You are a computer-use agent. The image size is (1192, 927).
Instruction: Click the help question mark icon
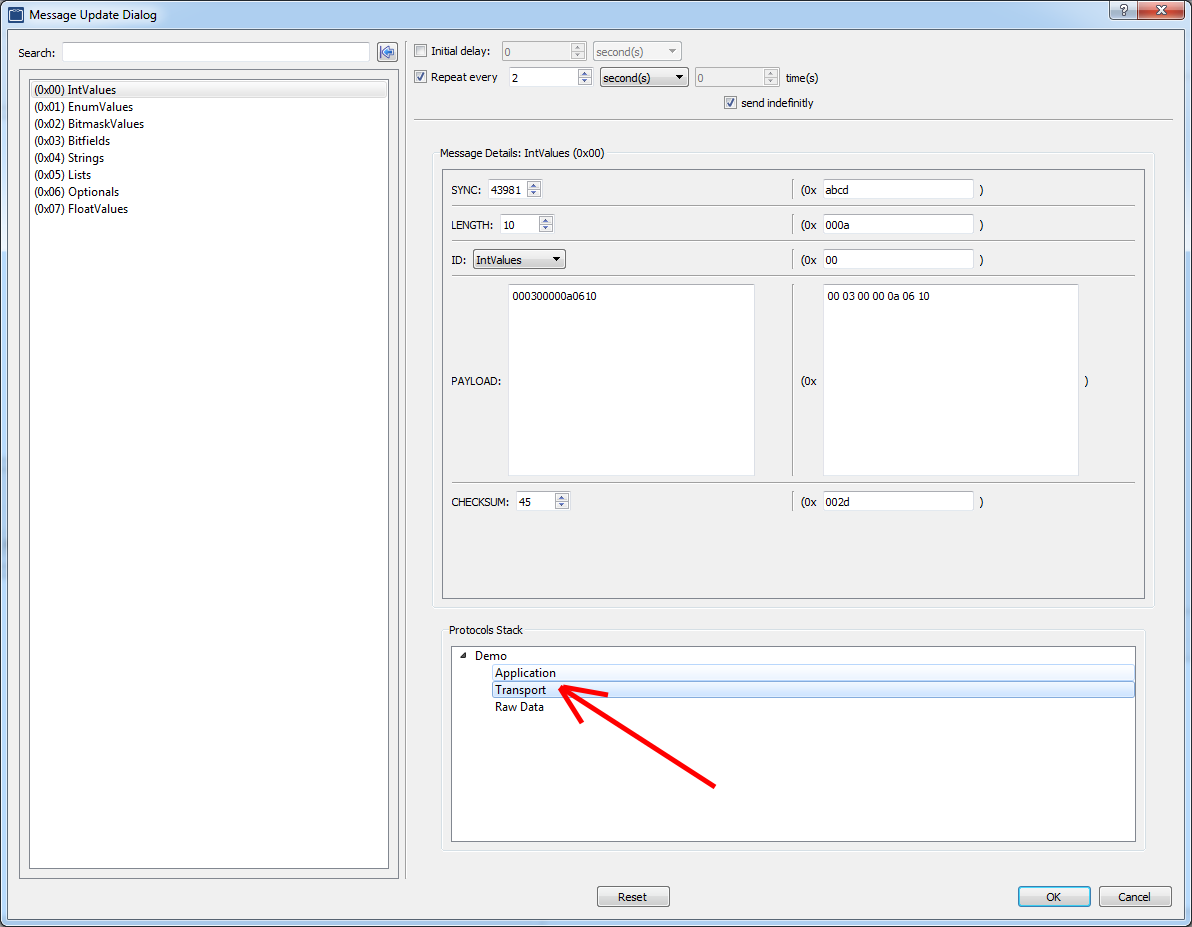[x=1125, y=11]
